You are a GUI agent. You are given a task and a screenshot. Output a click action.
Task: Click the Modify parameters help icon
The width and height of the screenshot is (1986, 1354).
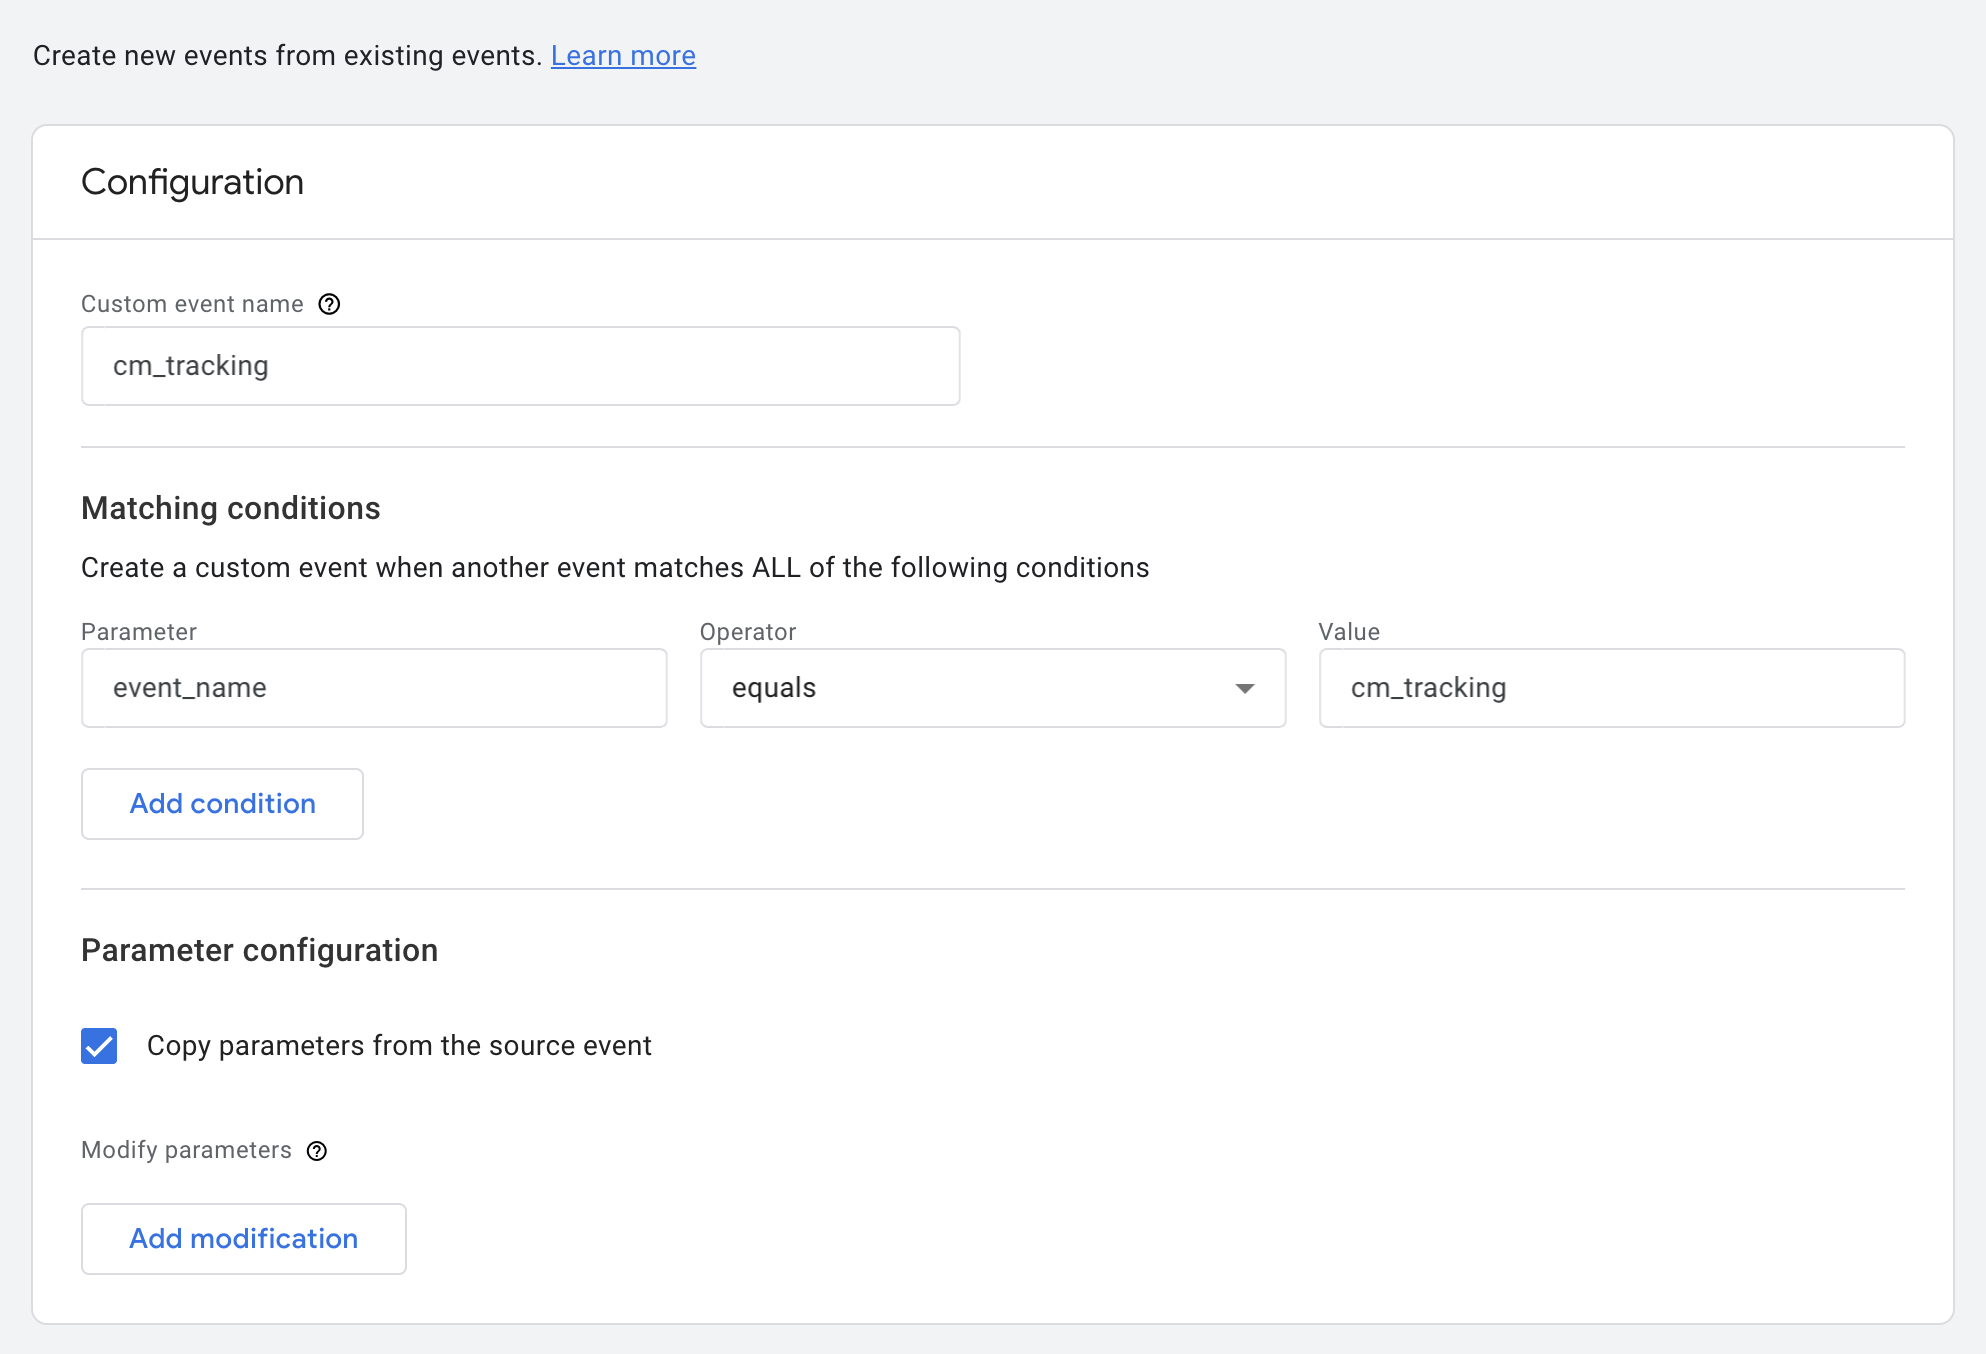(317, 1151)
